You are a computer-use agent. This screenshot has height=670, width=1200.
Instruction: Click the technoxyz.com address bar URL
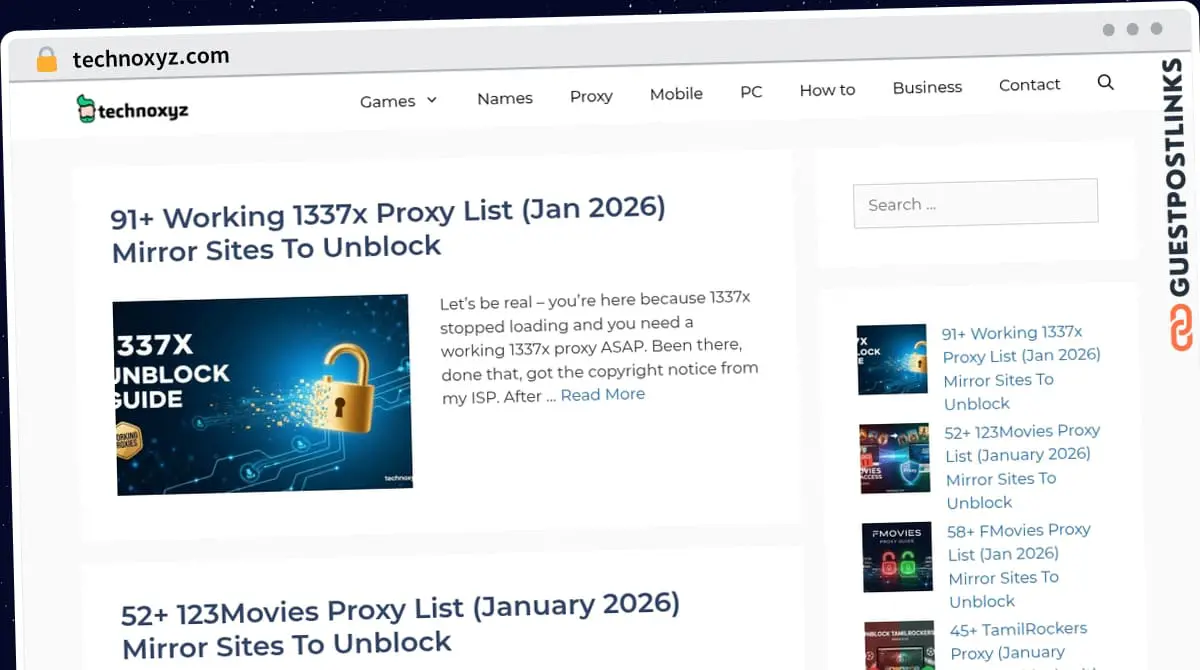pyautogui.click(x=150, y=58)
